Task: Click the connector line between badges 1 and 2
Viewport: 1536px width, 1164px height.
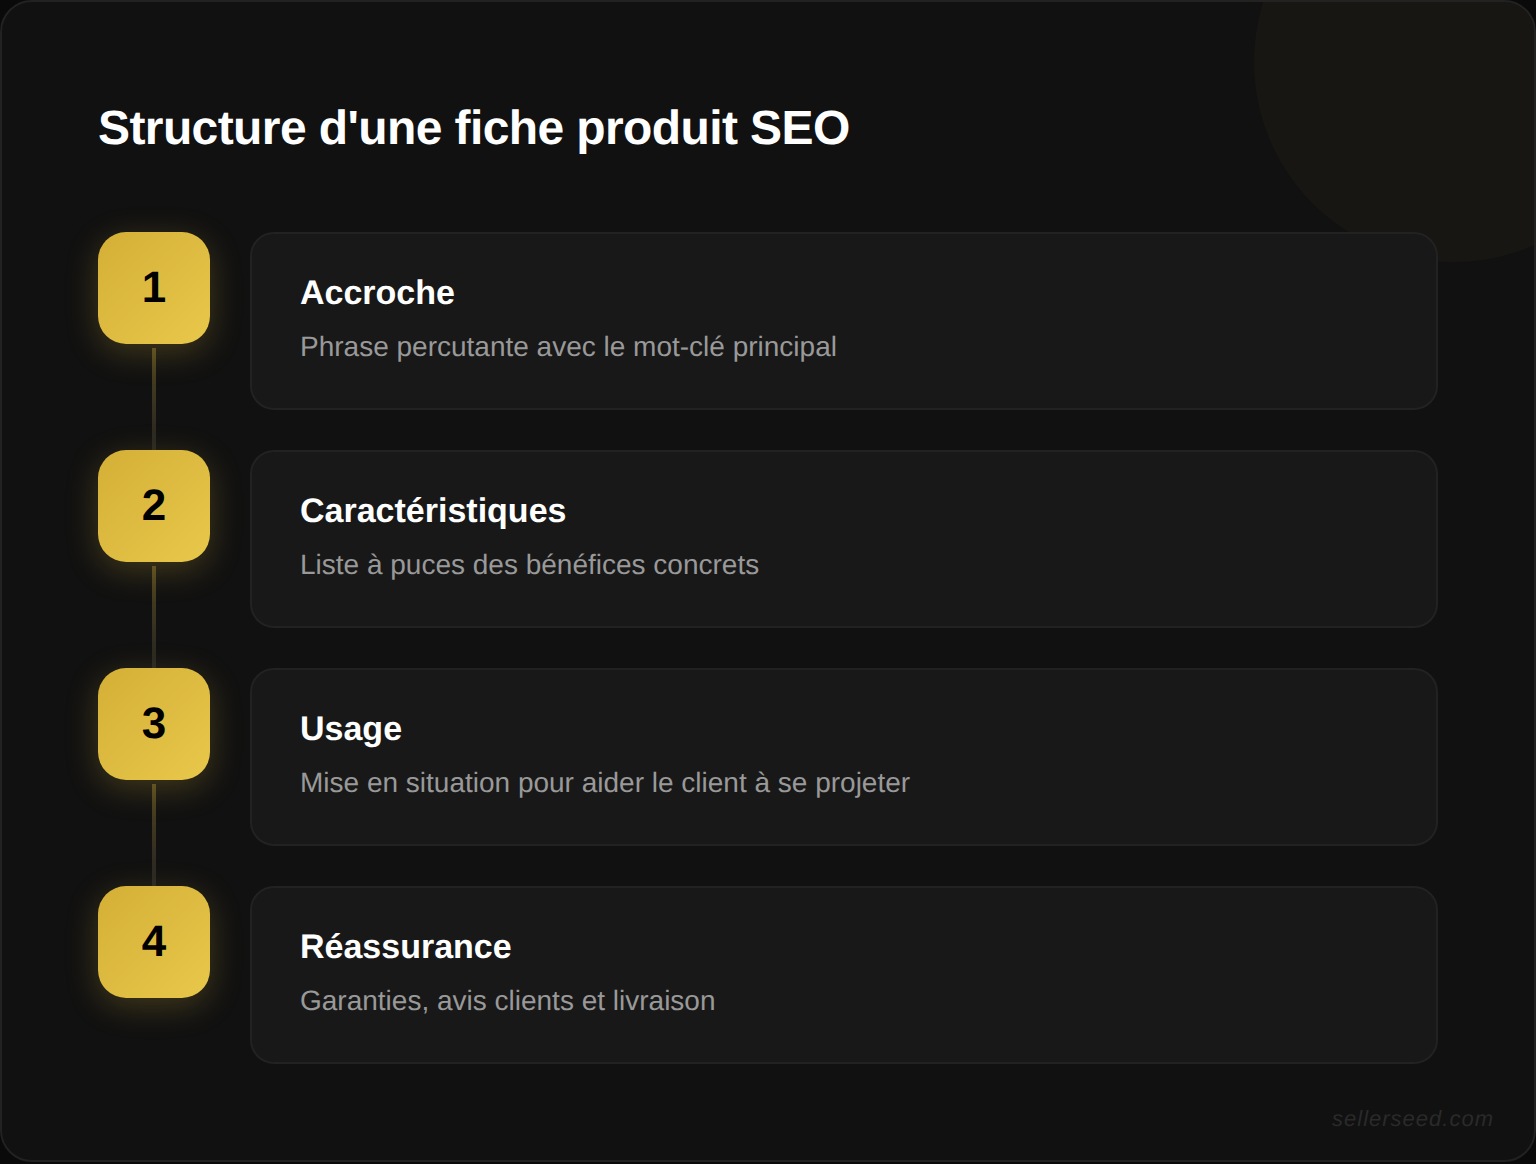Action: [x=153, y=400]
